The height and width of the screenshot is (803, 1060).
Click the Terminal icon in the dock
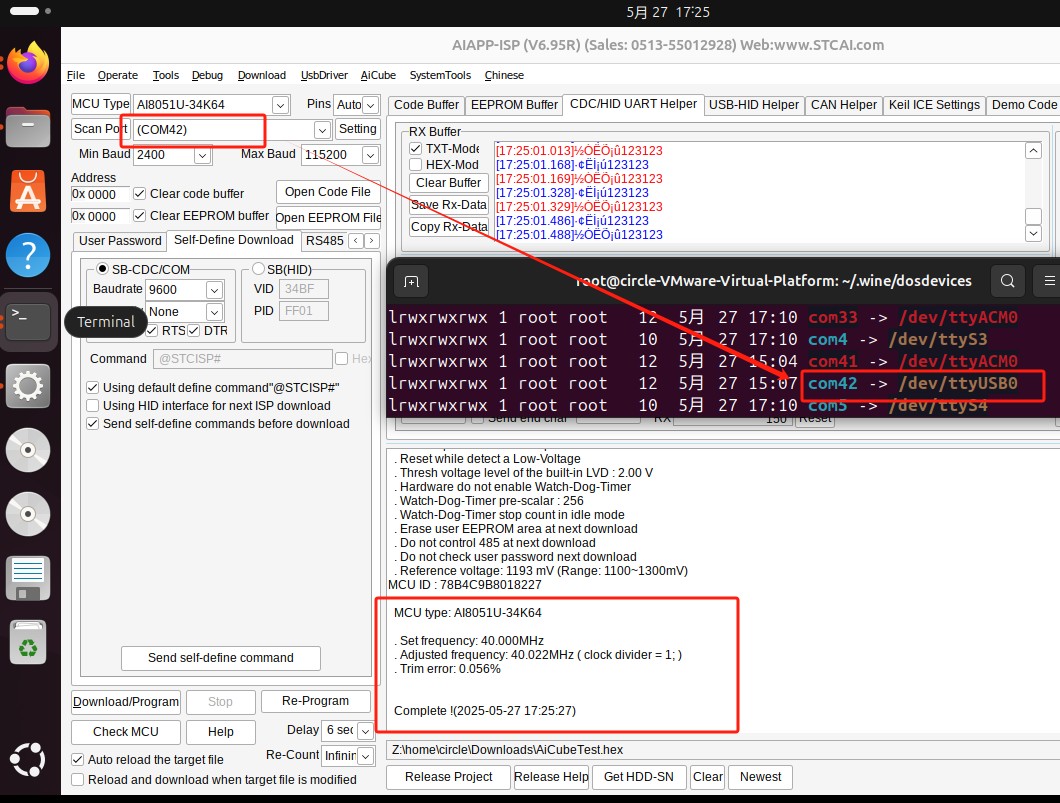click(x=28, y=320)
